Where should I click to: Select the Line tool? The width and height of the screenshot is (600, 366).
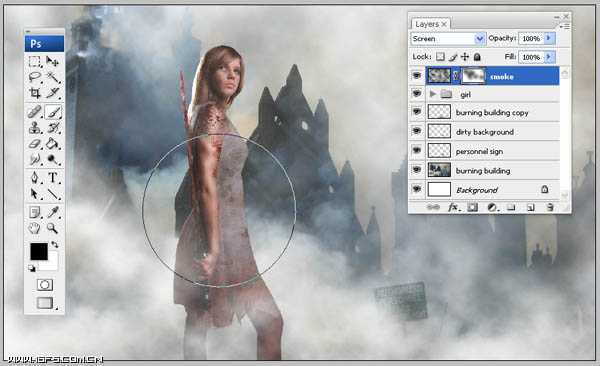(x=53, y=194)
